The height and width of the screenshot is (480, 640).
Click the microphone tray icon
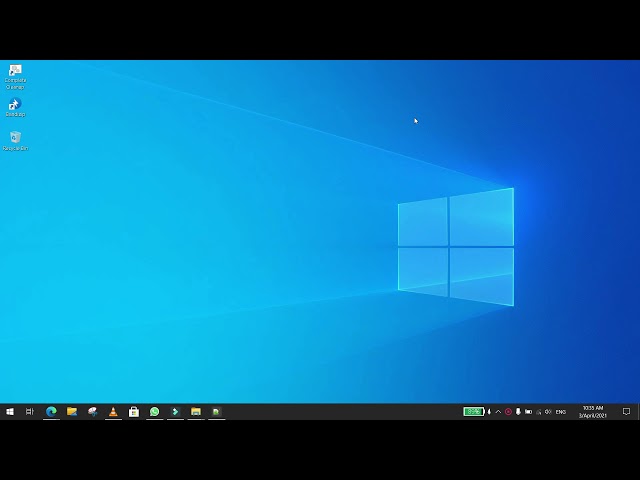click(x=518, y=411)
